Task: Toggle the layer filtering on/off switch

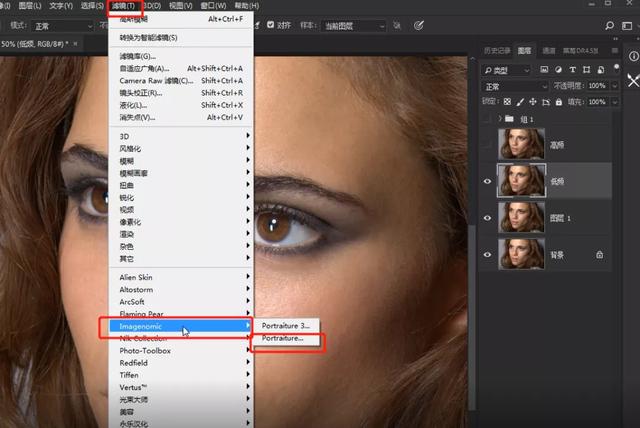Action: 616,67
